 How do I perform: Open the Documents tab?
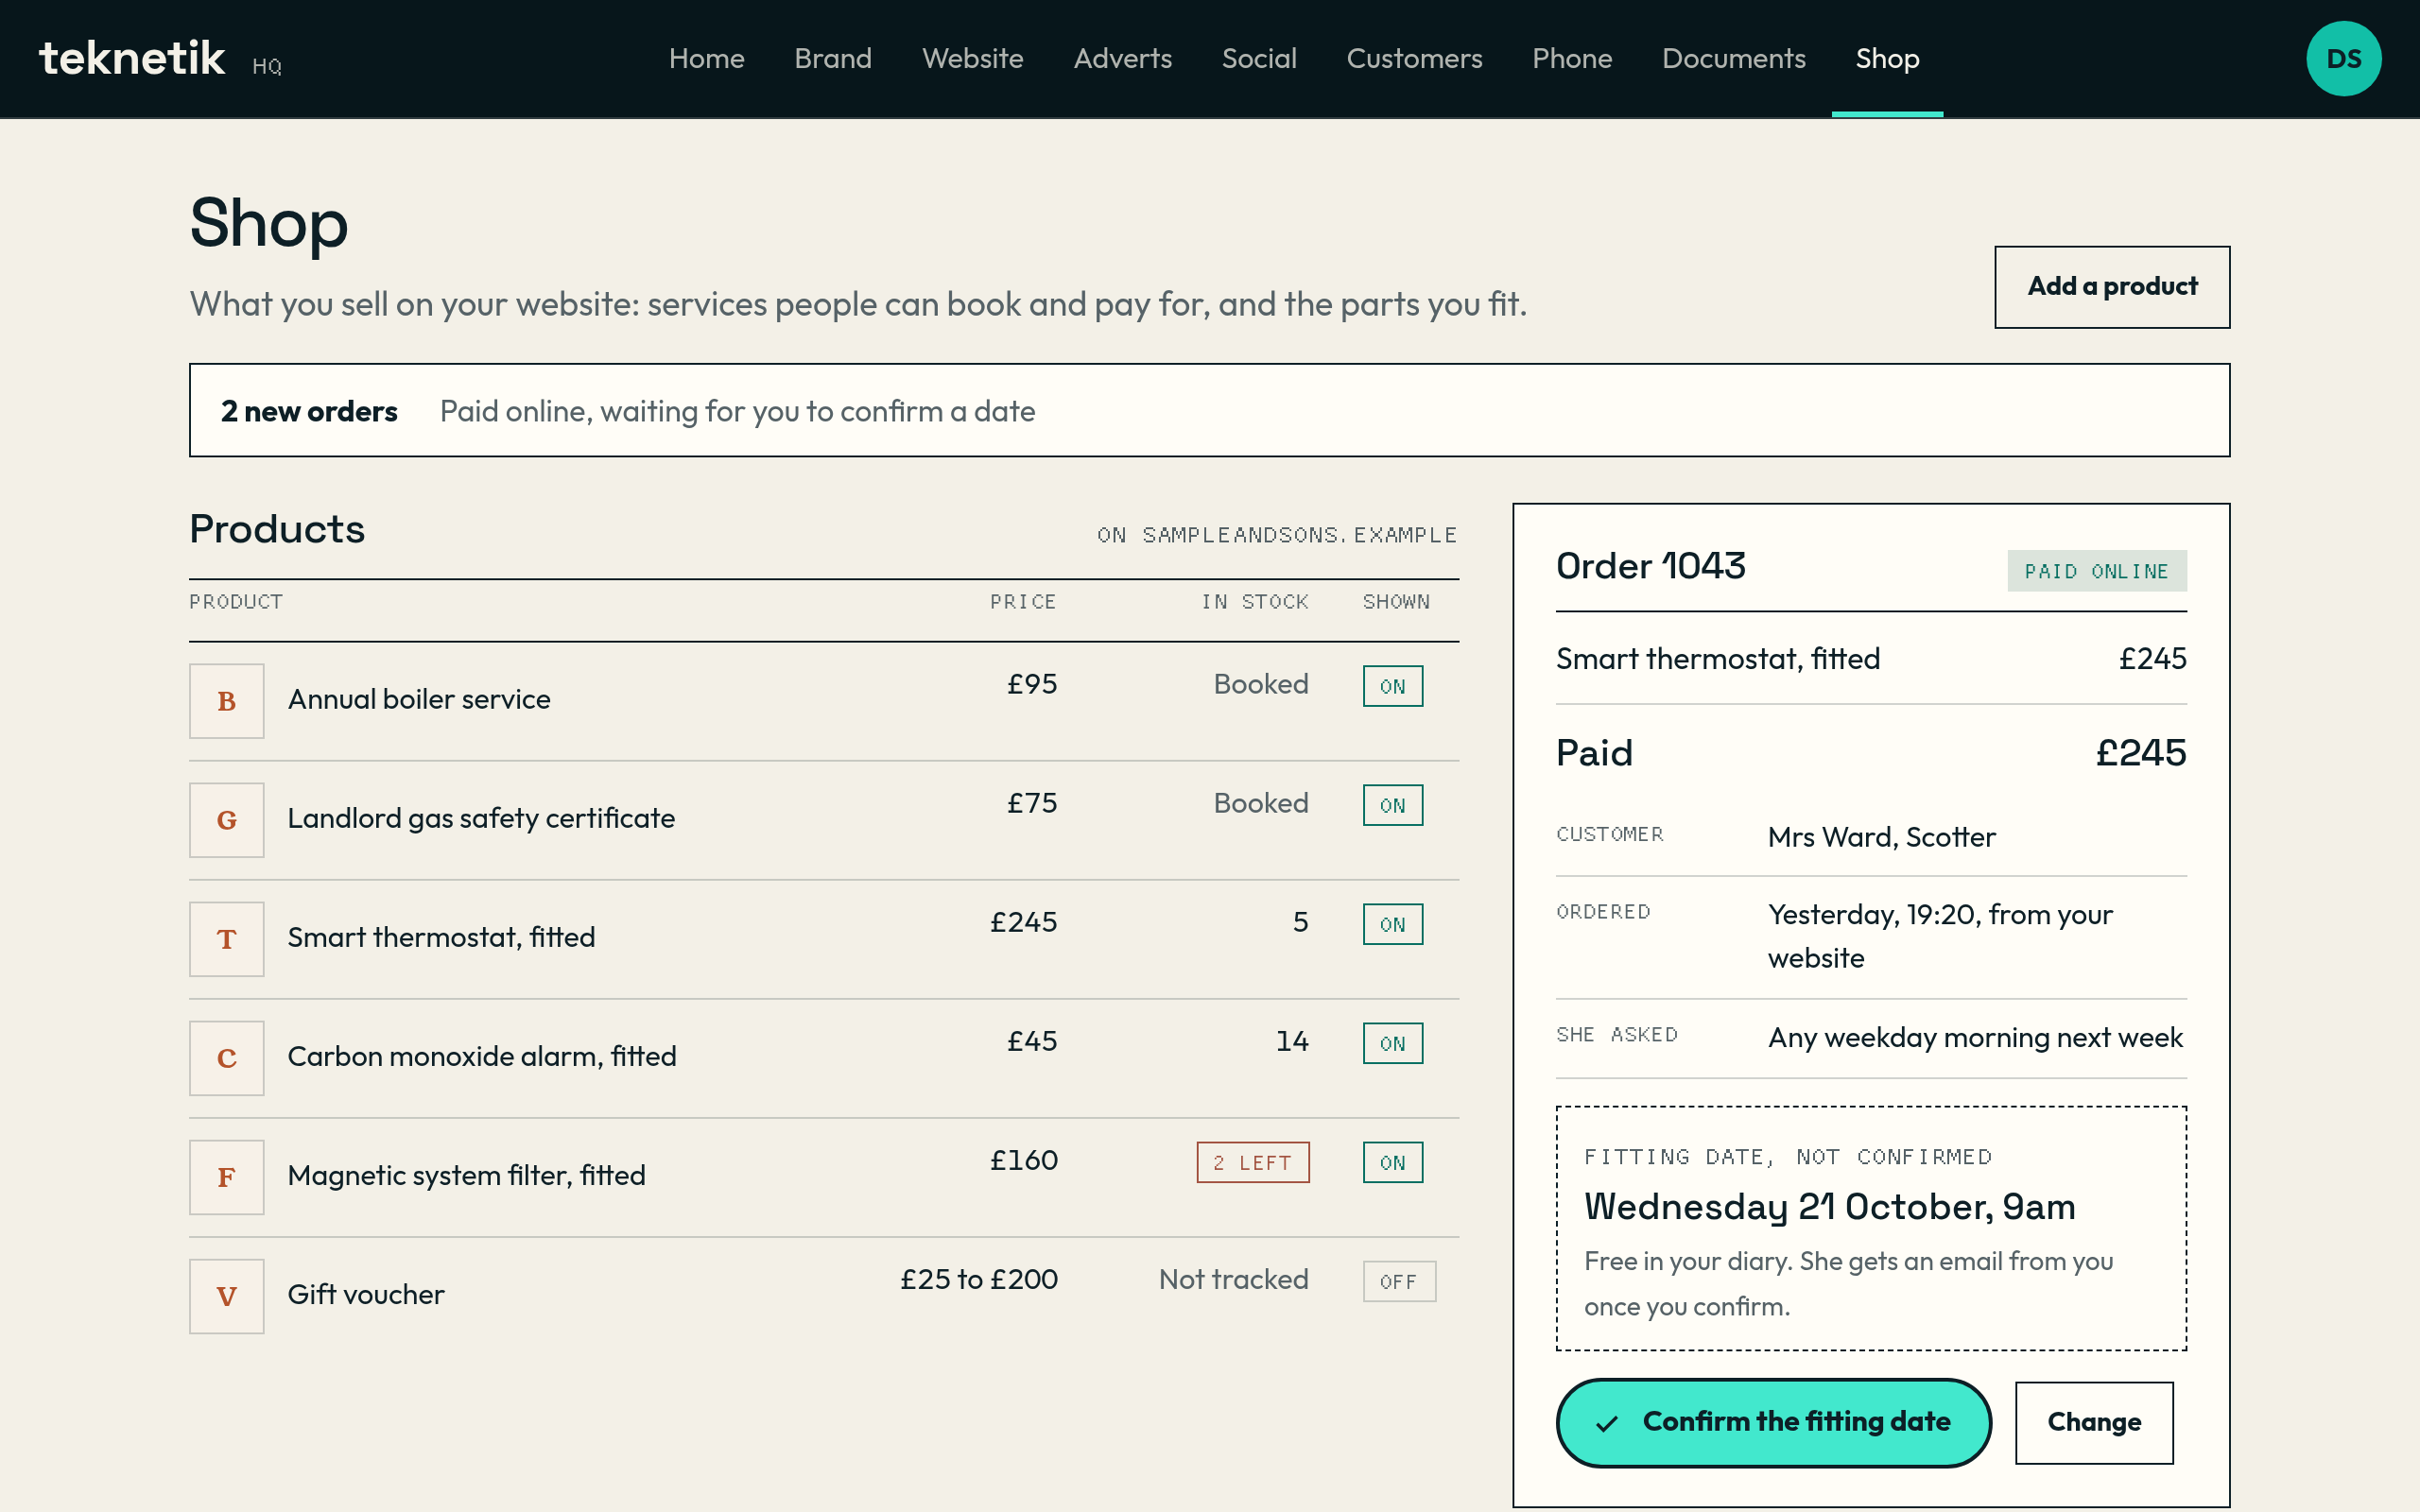click(x=1733, y=59)
